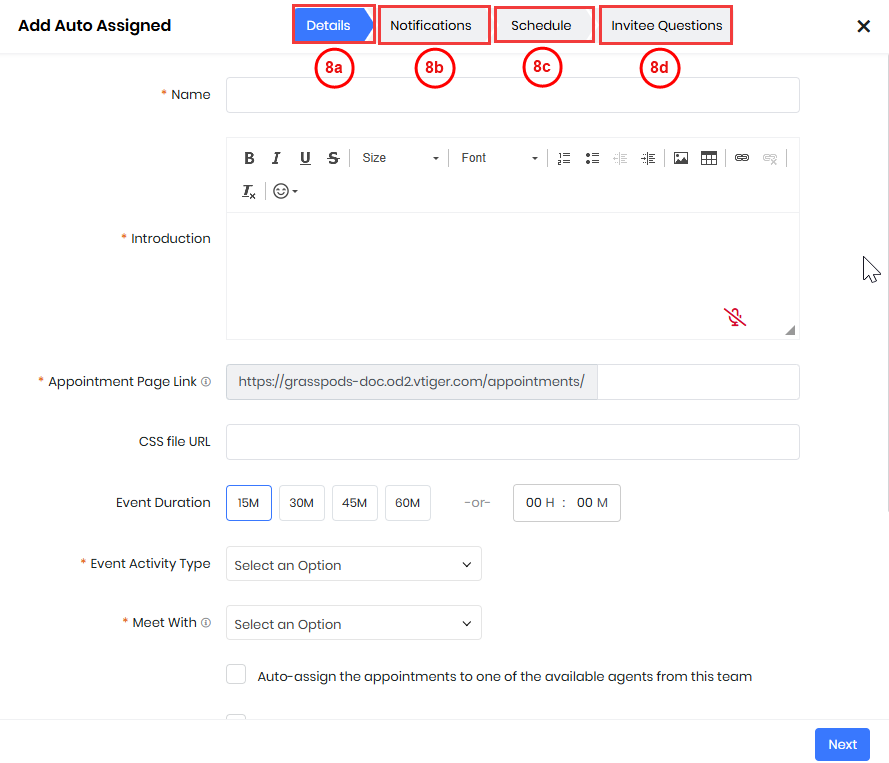Viewport: 889px width, 763px height.
Task: Enable auto-assign appointments checkbox
Action: click(x=236, y=675)
